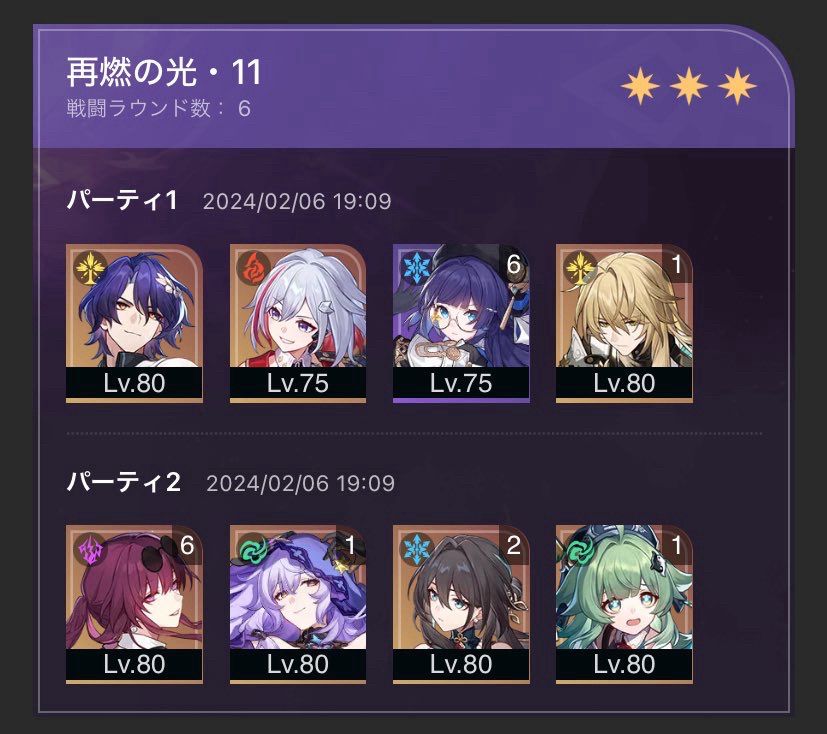Select the middle gold star rating icon

(688, 85)
